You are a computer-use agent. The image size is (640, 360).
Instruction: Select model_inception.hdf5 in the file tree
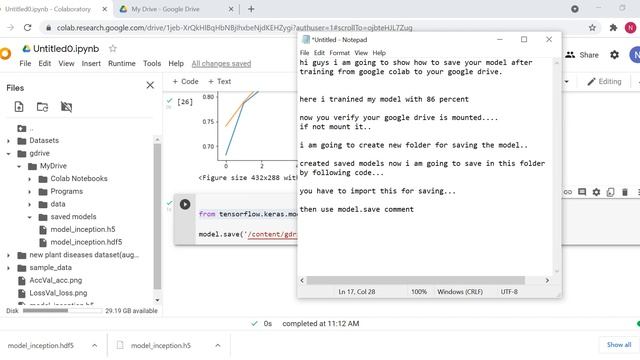click(86, 242)
